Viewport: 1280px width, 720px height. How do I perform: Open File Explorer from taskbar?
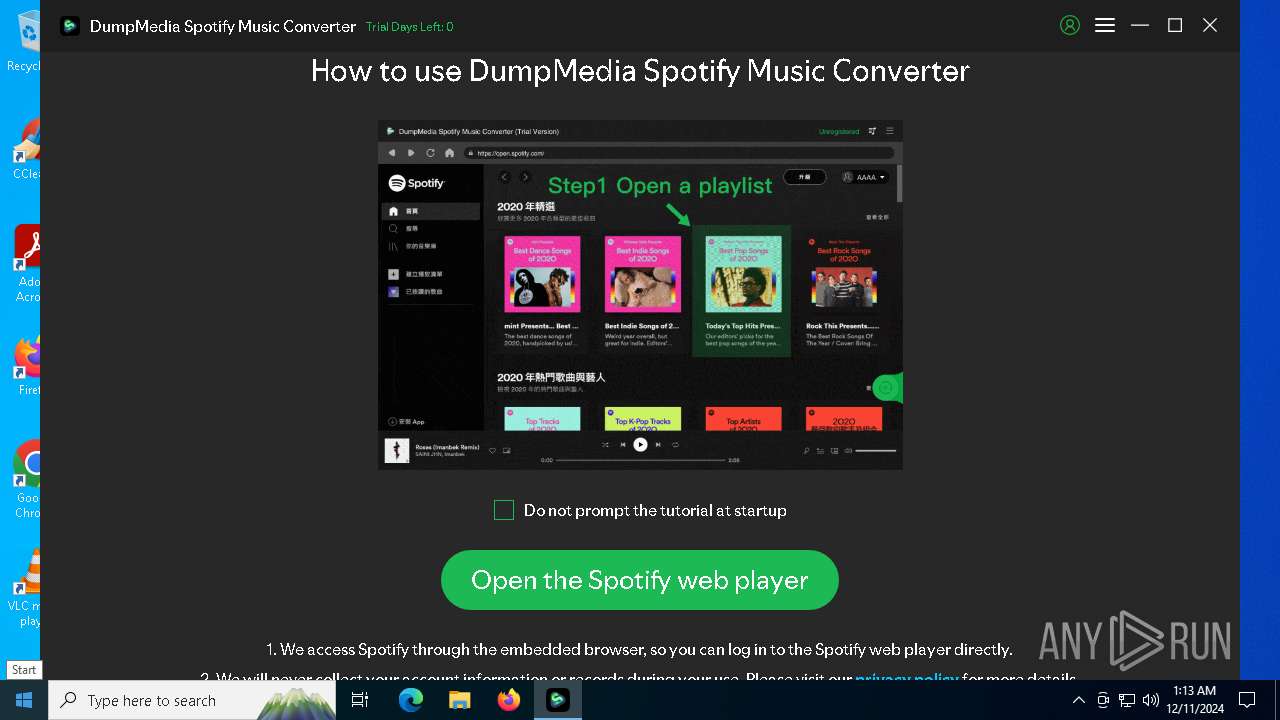coord(459,700)
